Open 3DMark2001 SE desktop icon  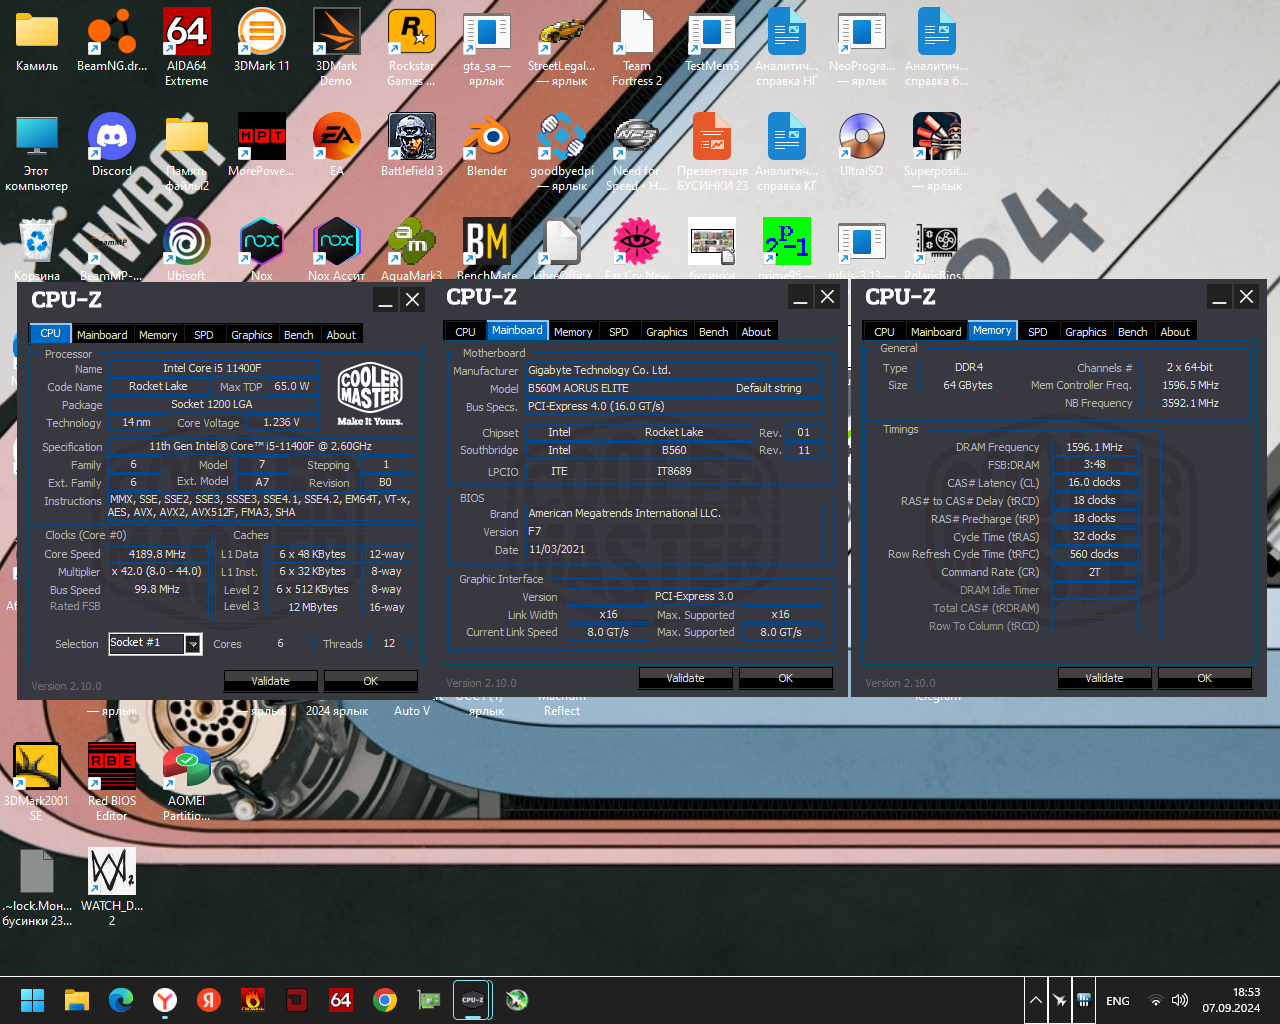tap(37, 782)
